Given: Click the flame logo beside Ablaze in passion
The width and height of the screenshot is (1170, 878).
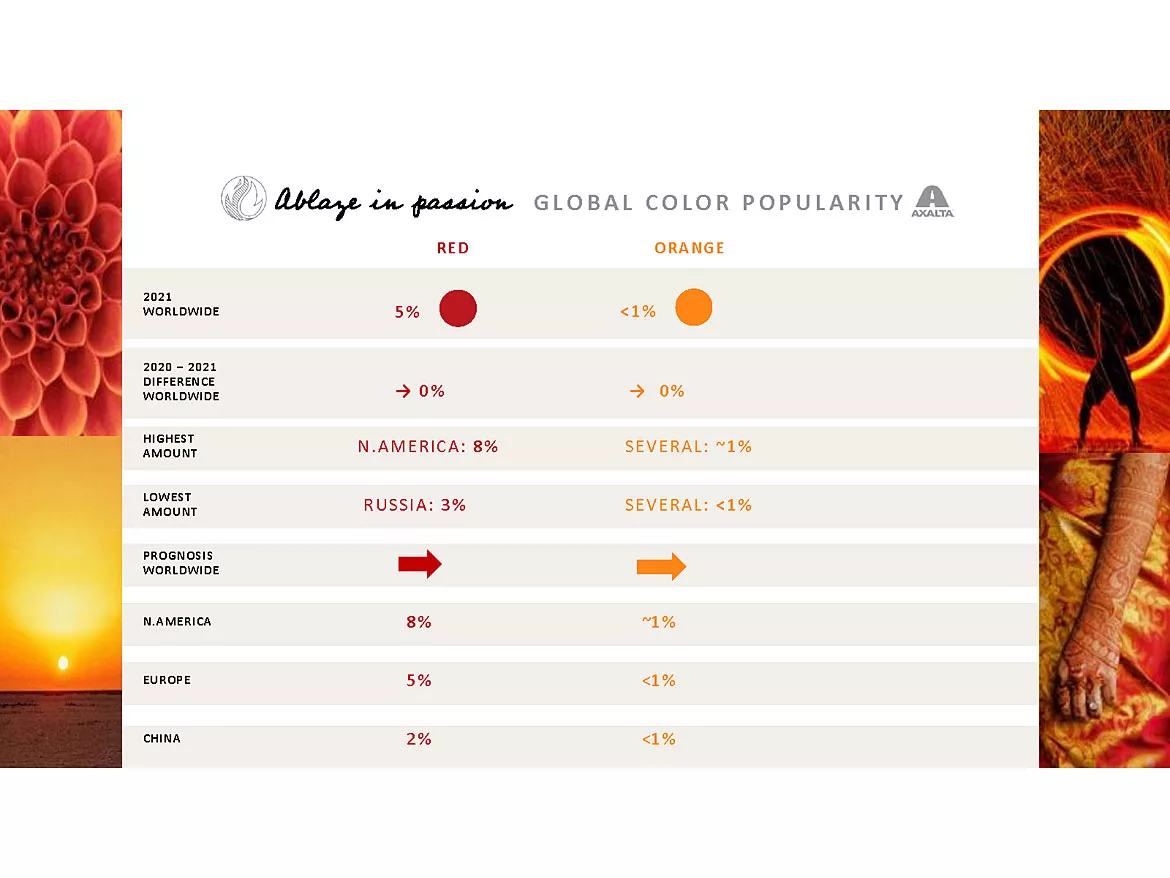Looking at the screenshot, I should point(244,198).
